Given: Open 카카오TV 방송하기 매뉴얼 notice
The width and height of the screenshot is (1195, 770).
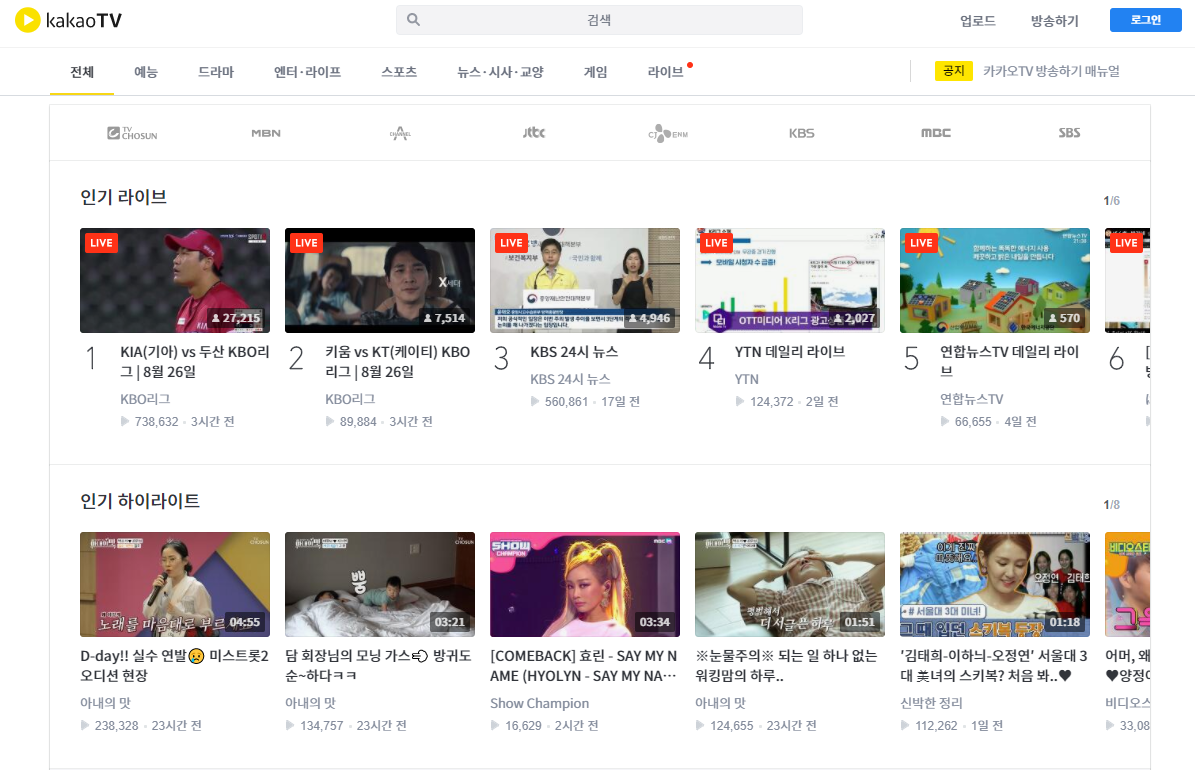Looking at the screenshot, I should tap(1051, 71).
